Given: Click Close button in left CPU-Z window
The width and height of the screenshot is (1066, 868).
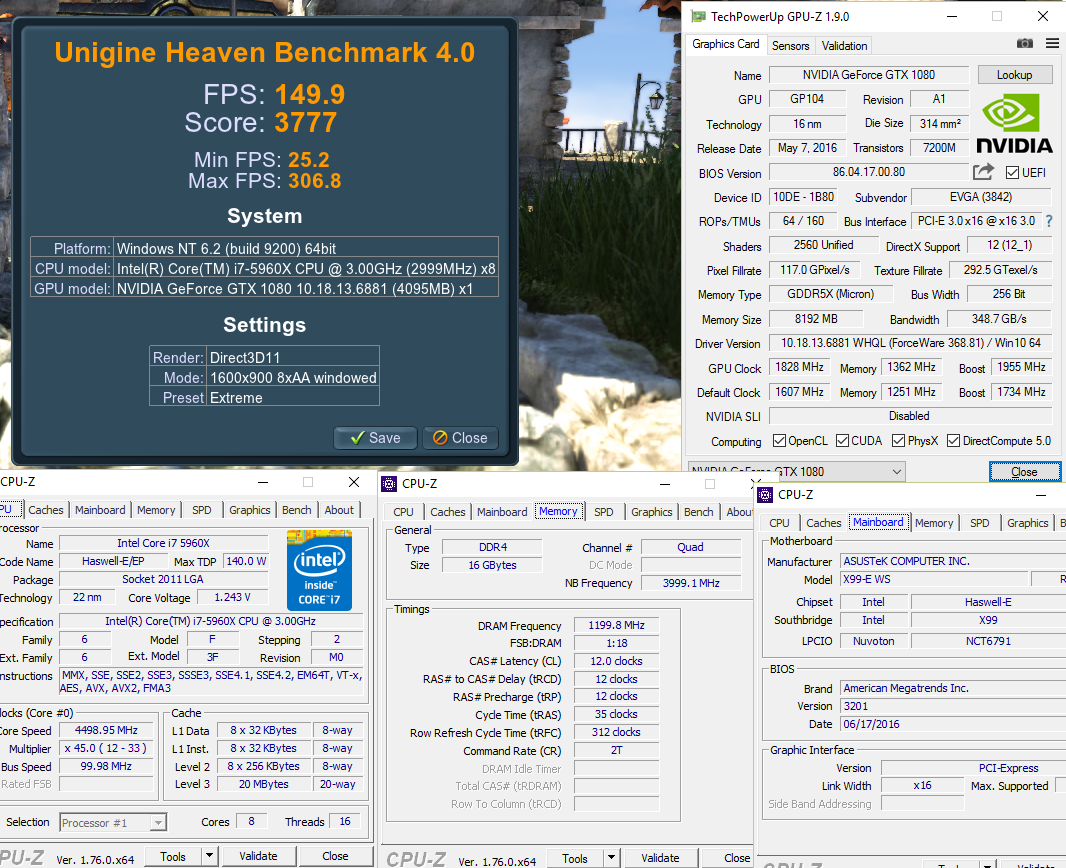Looking at the screenshot, I should pyautogui.click(x=335, y=856).
